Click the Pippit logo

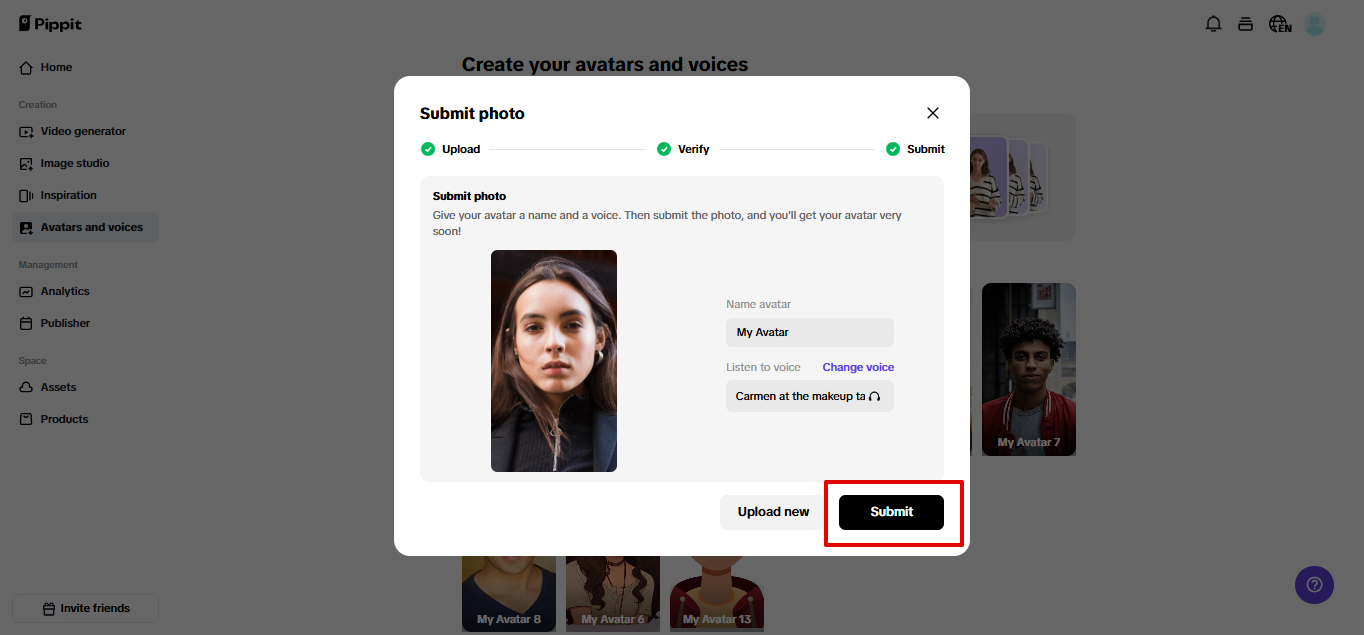coord(50,23)
